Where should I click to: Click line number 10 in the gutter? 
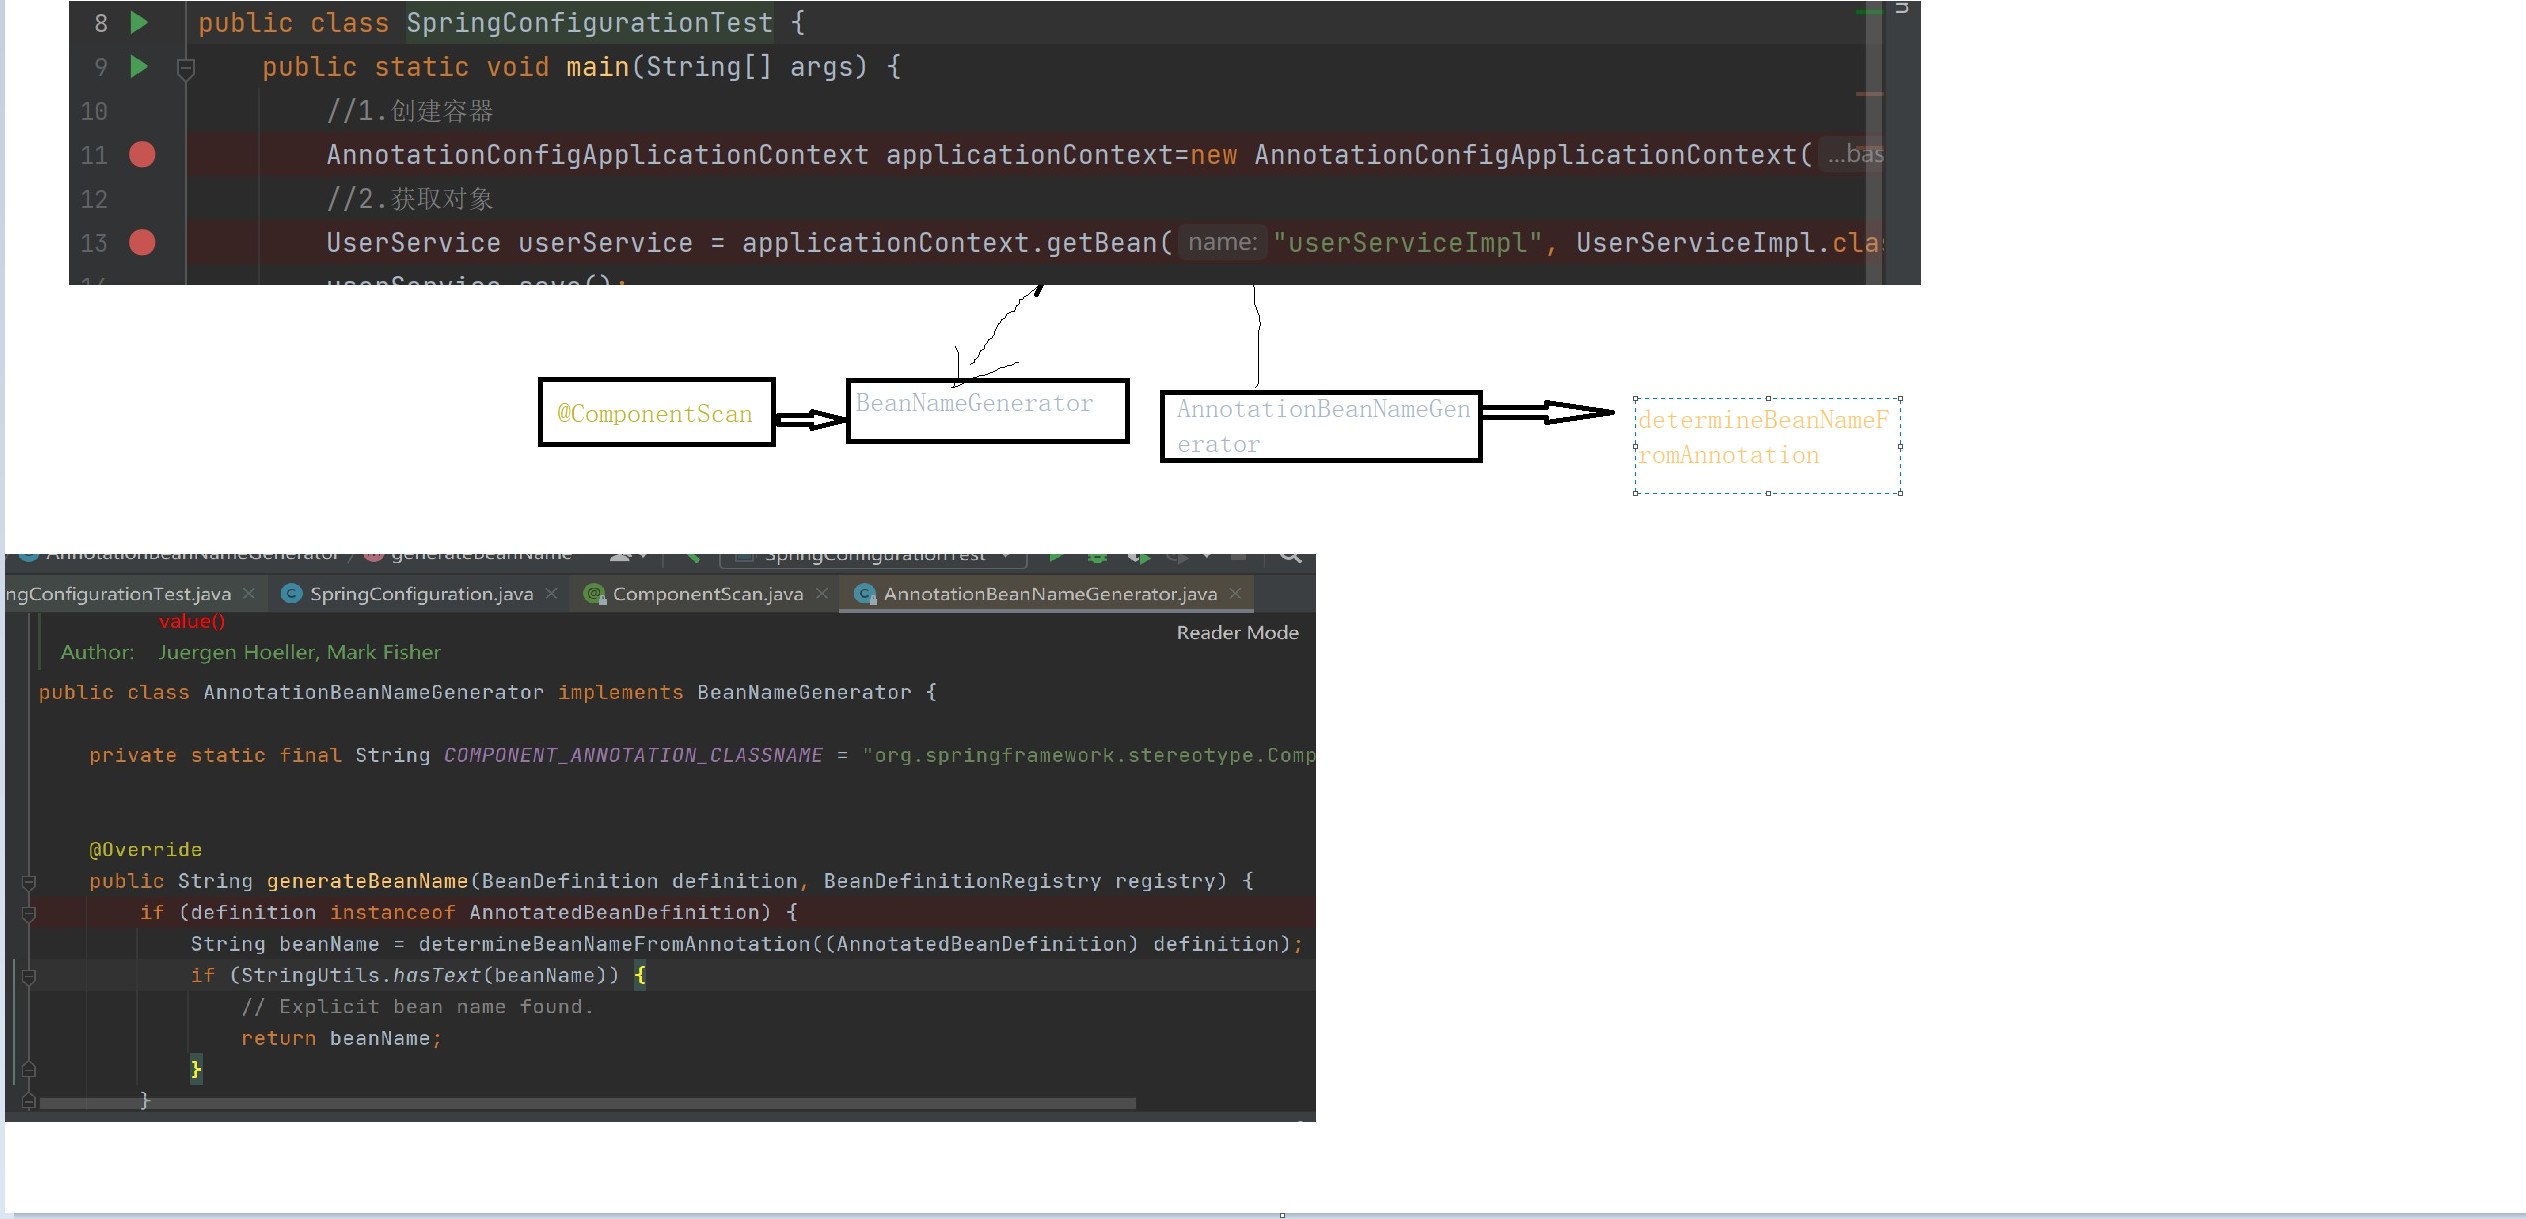pyautogui.click(x=94, y=111)
